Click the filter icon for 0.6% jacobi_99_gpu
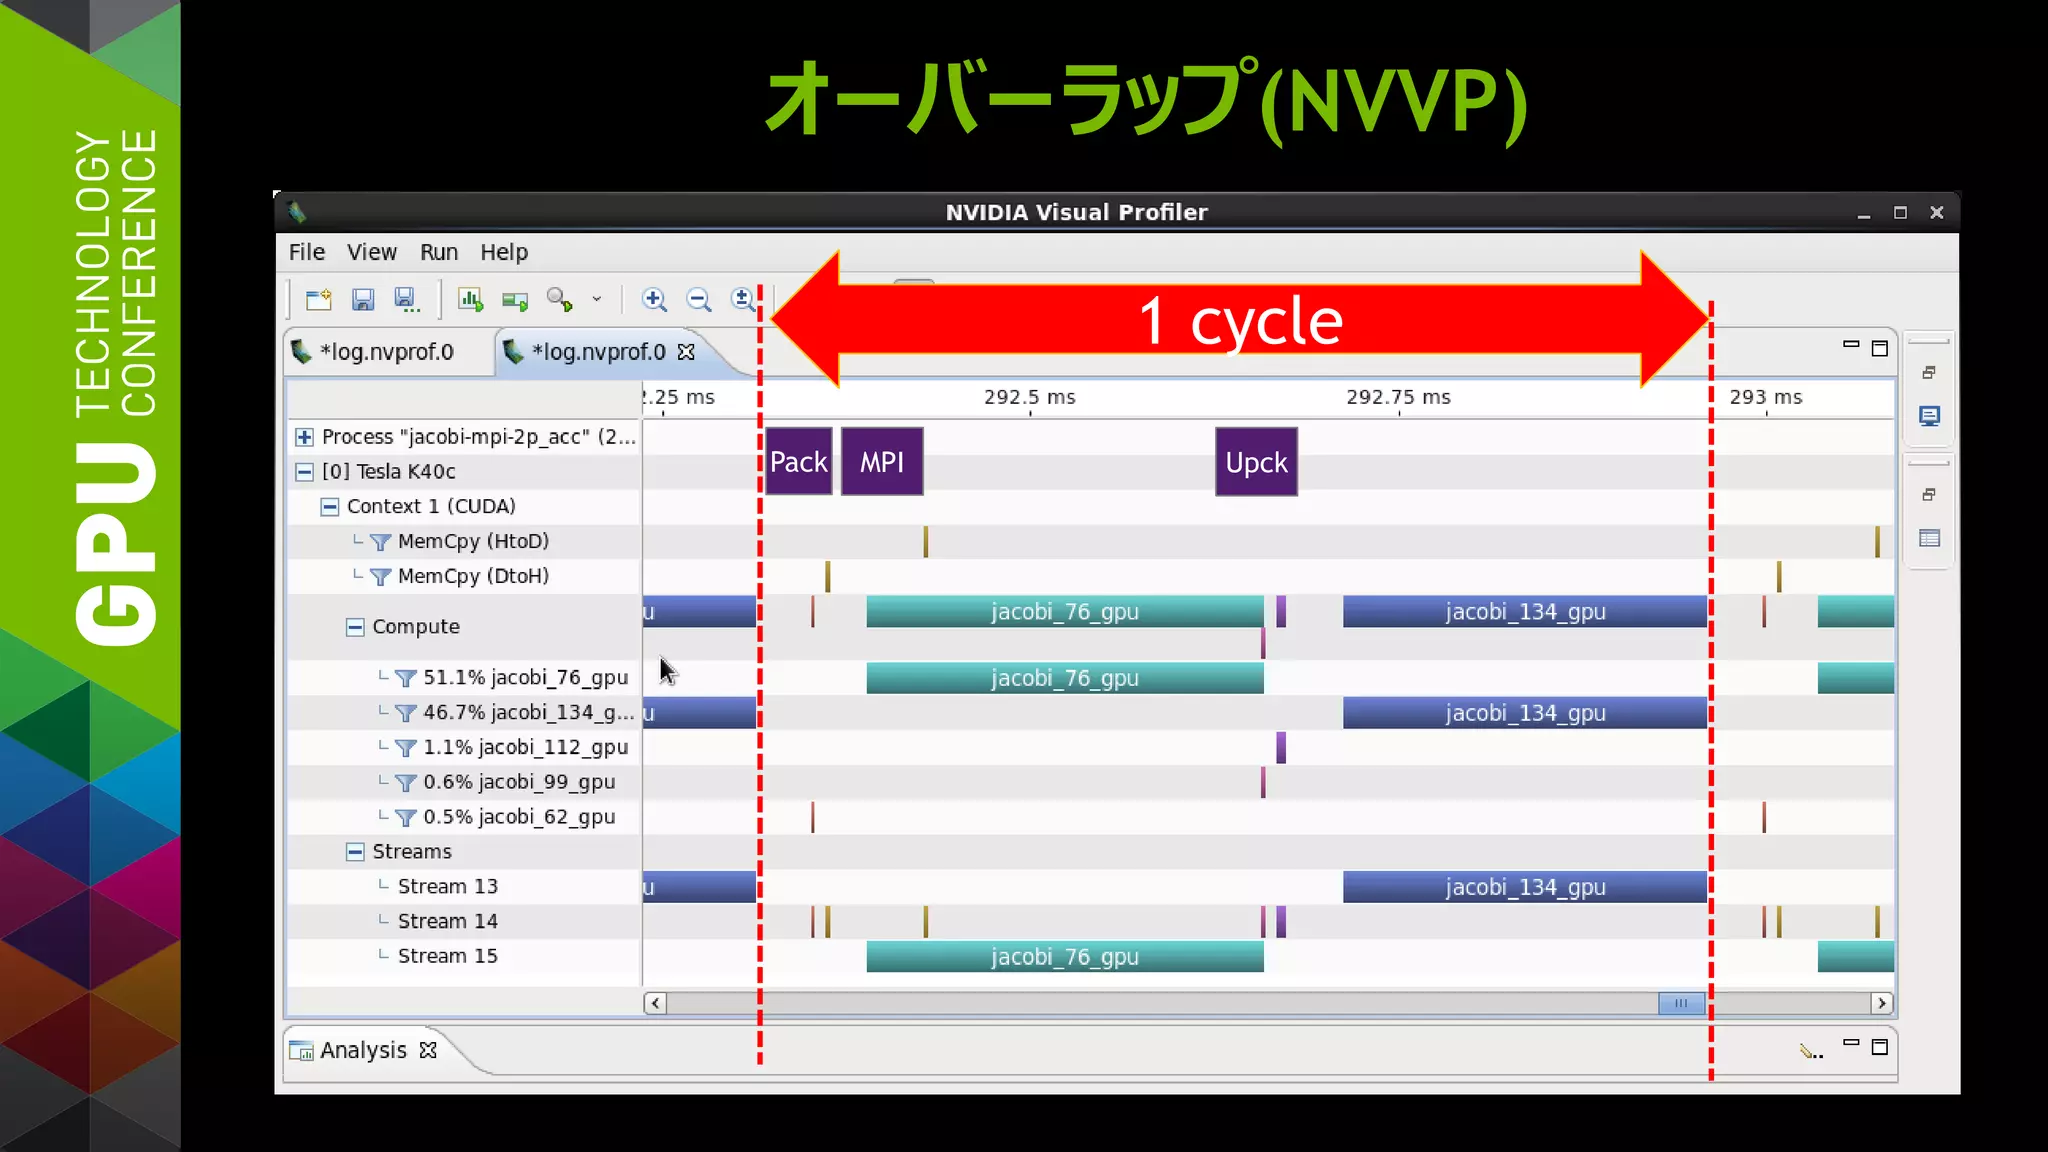The image size is (2048, 1152). 405,783
